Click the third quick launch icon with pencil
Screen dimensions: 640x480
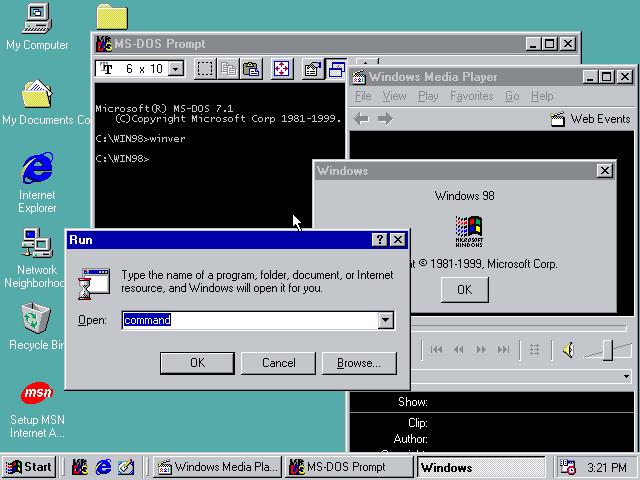click(x=126, y=467)
